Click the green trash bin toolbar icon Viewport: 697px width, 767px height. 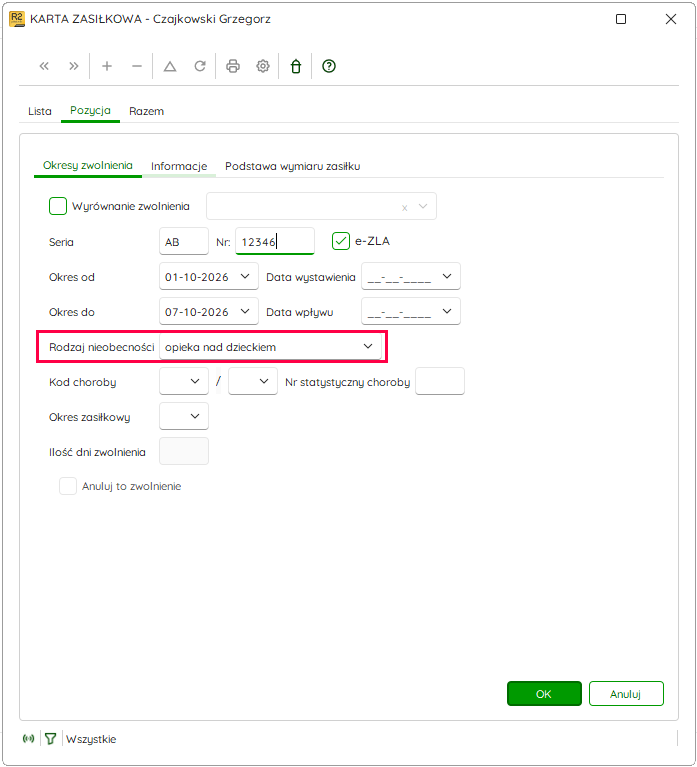296,66
